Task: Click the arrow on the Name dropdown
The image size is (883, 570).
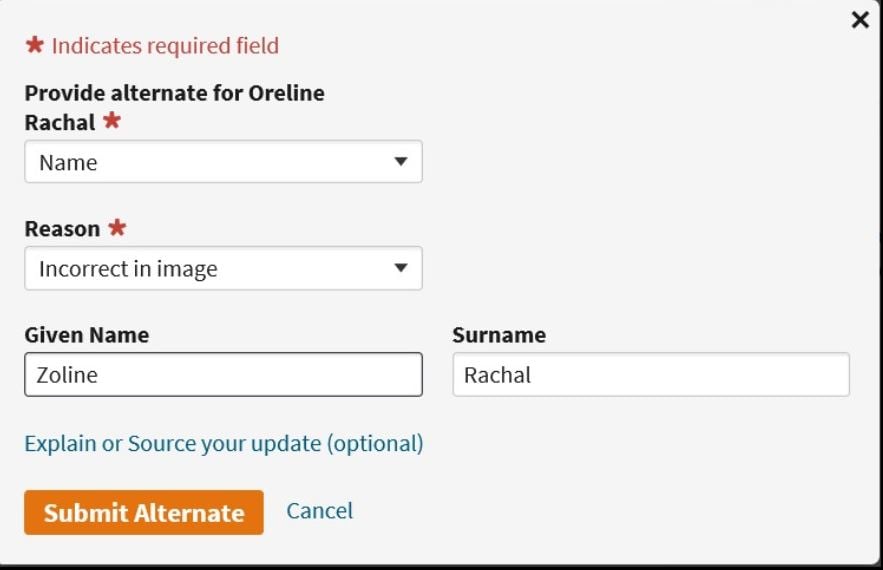Action: 400,162
